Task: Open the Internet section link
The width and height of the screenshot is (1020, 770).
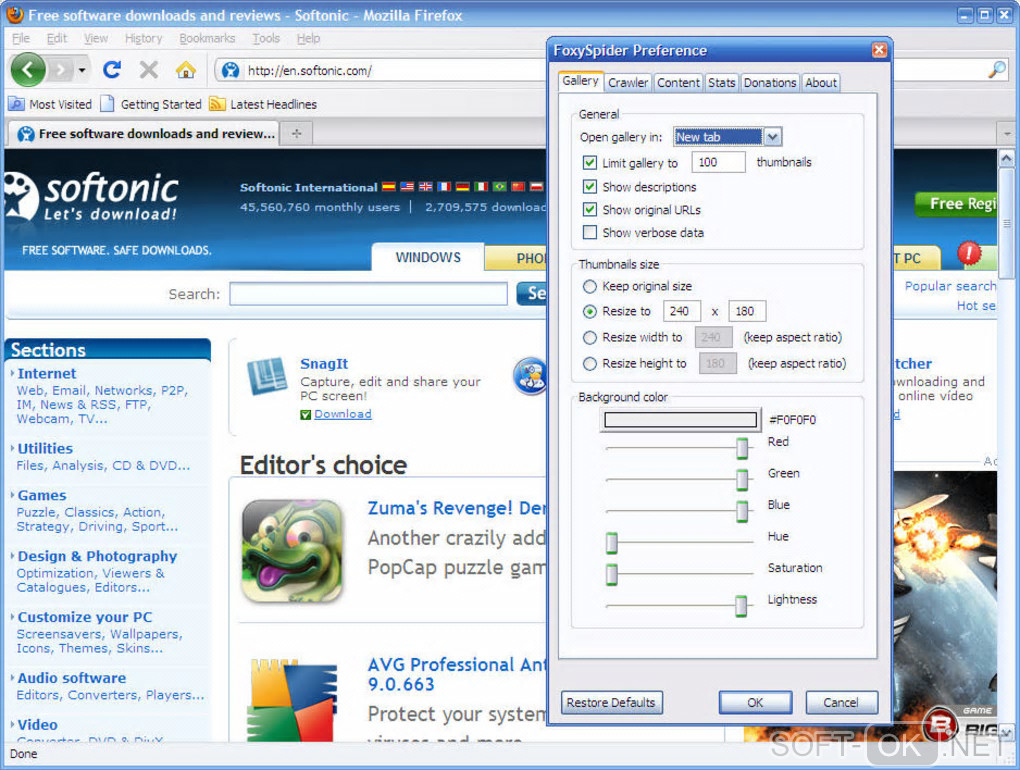Action: click(47, 373)
